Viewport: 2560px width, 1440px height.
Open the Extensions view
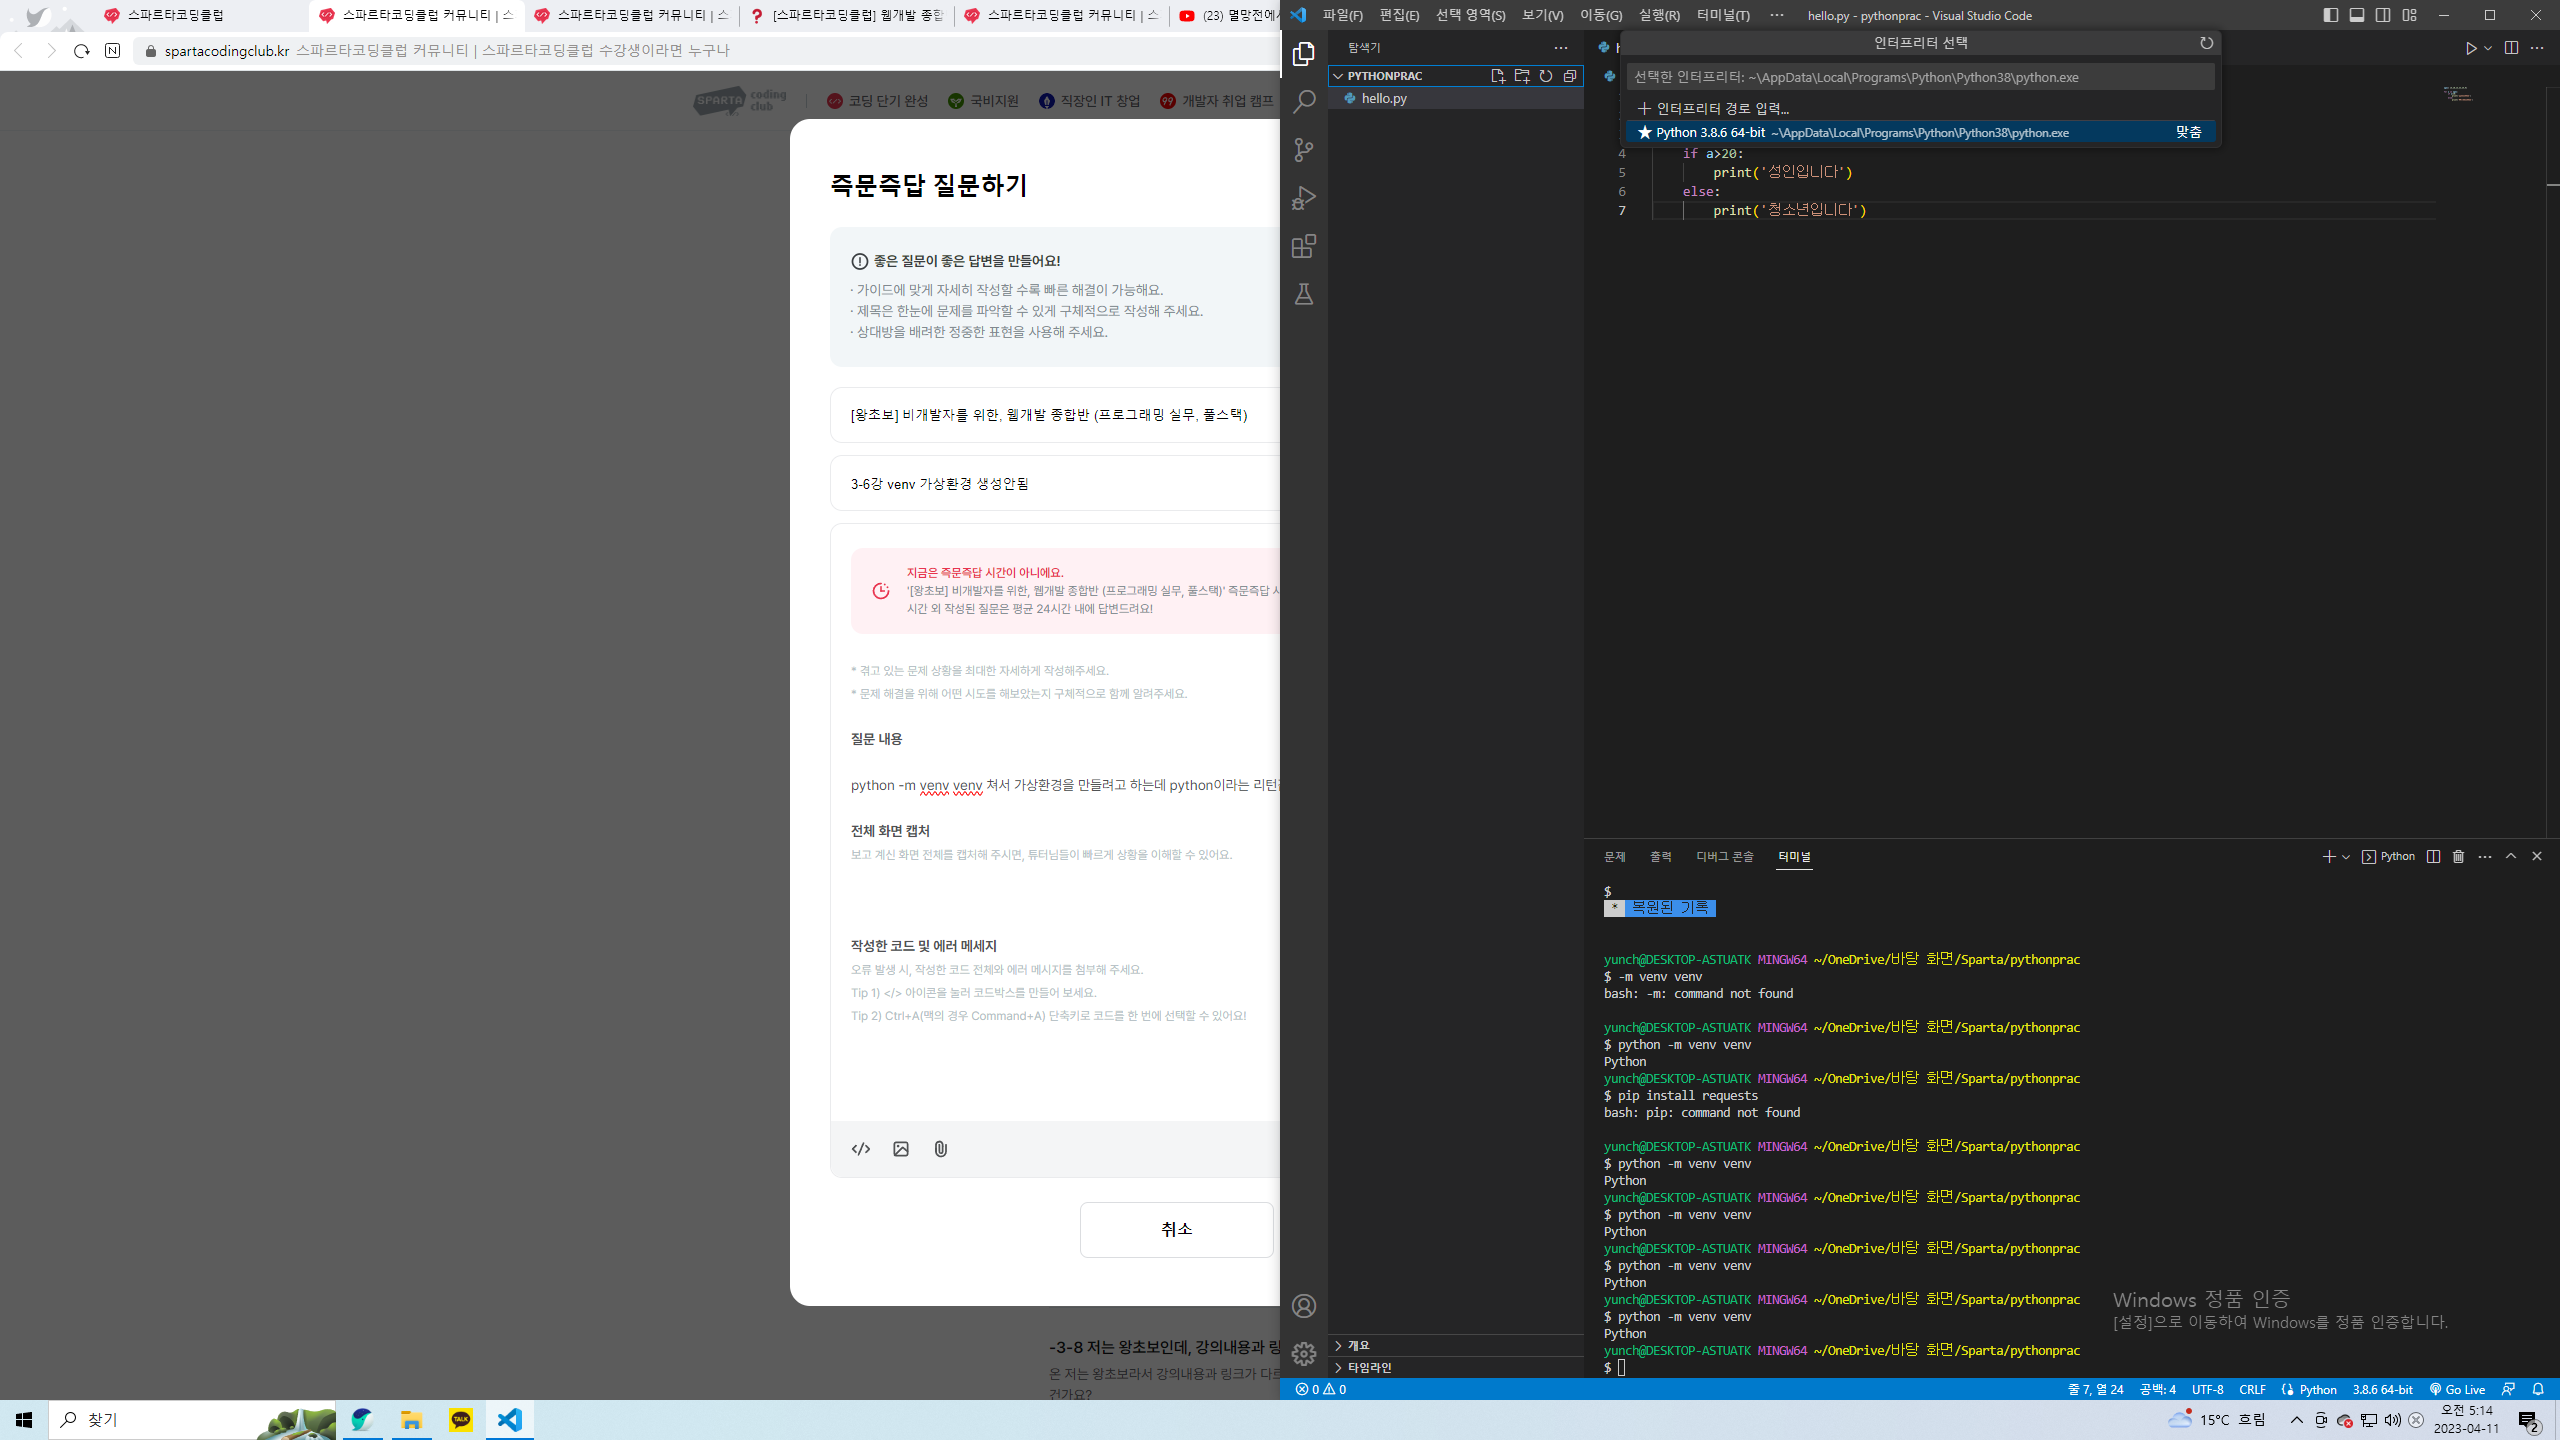(1304, 246)
